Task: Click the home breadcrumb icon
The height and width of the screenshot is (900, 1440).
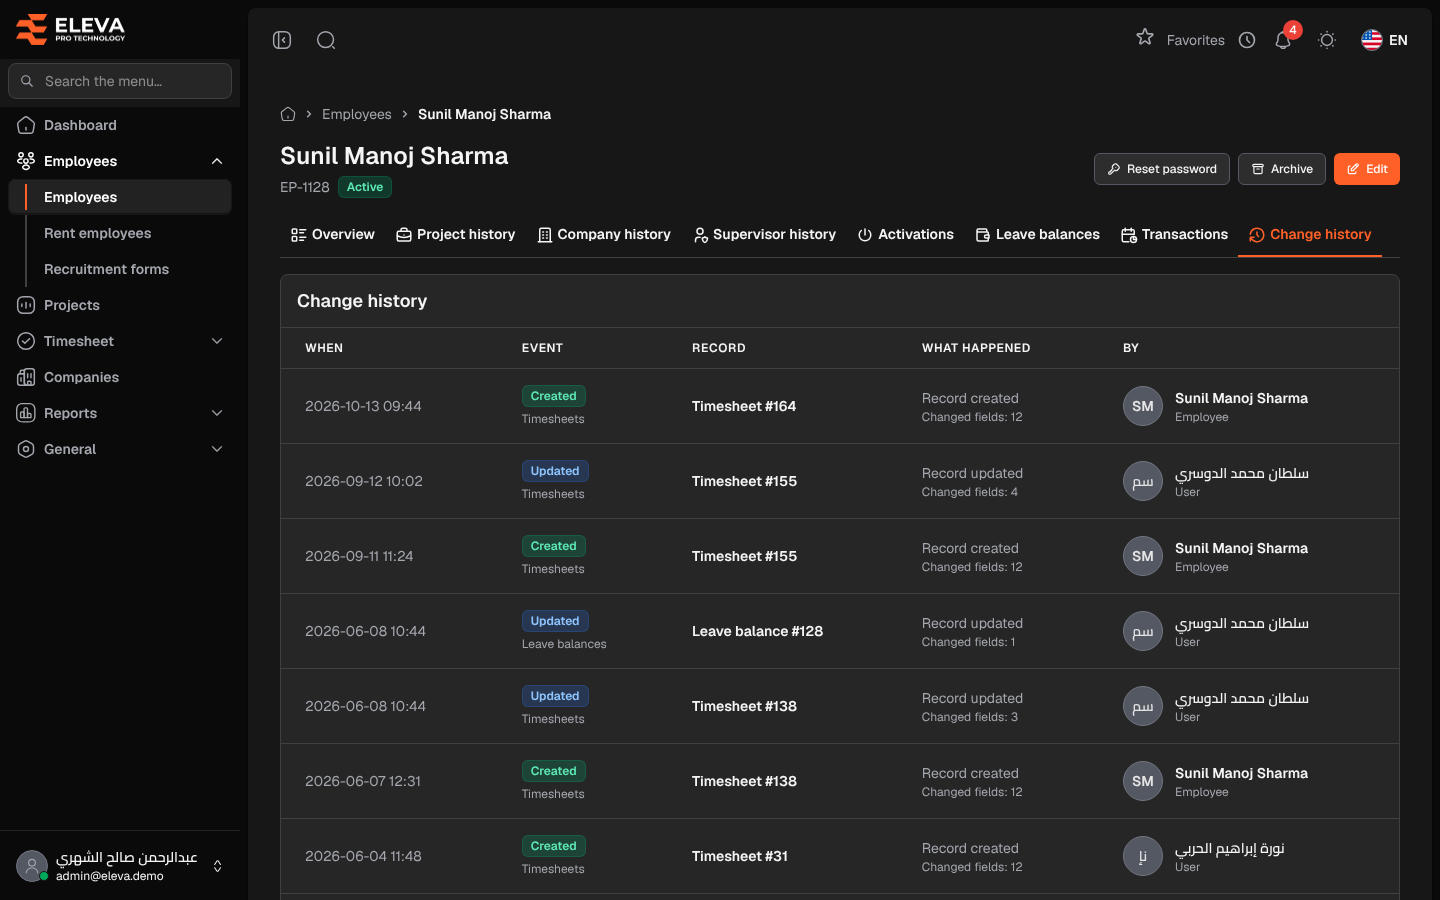Action: coord(288,114)
